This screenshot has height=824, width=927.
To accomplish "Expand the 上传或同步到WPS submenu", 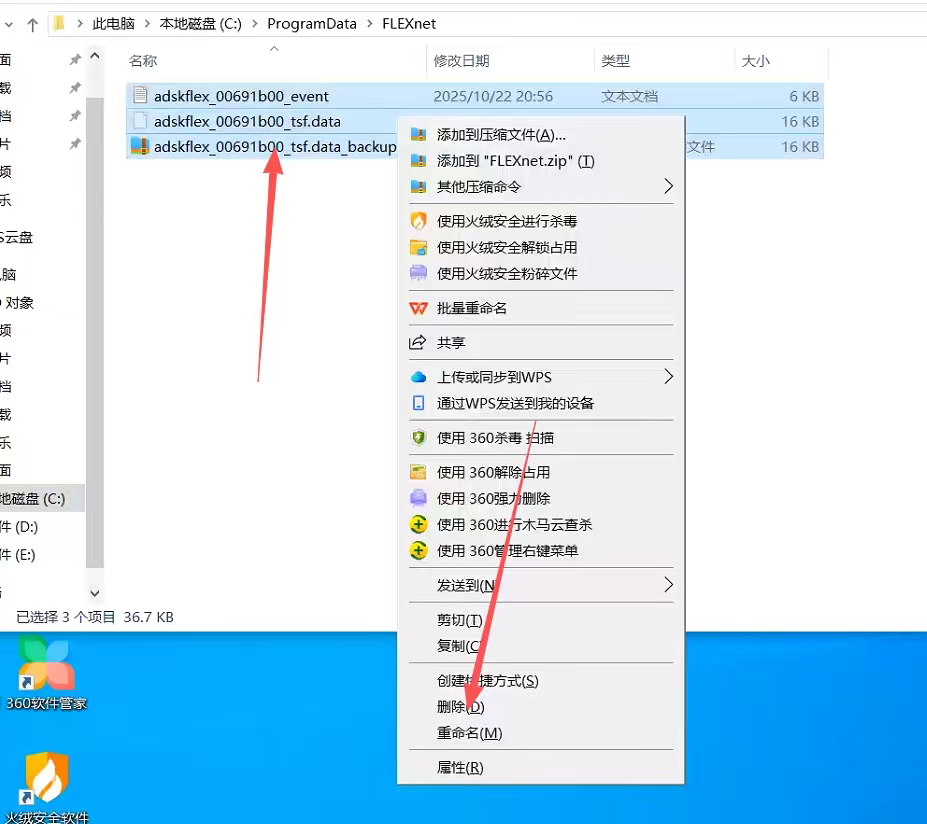I will click(670, 377).
